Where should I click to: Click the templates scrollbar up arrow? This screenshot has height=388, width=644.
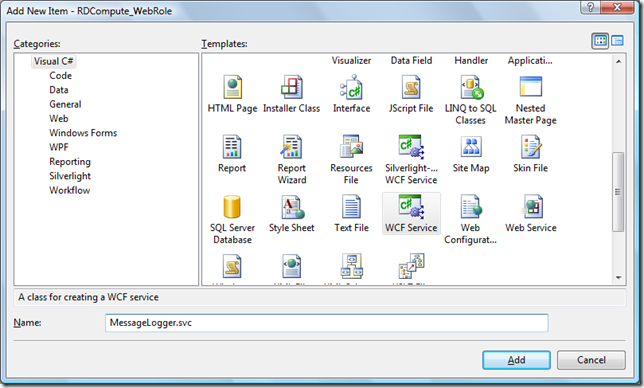point(618,61)
